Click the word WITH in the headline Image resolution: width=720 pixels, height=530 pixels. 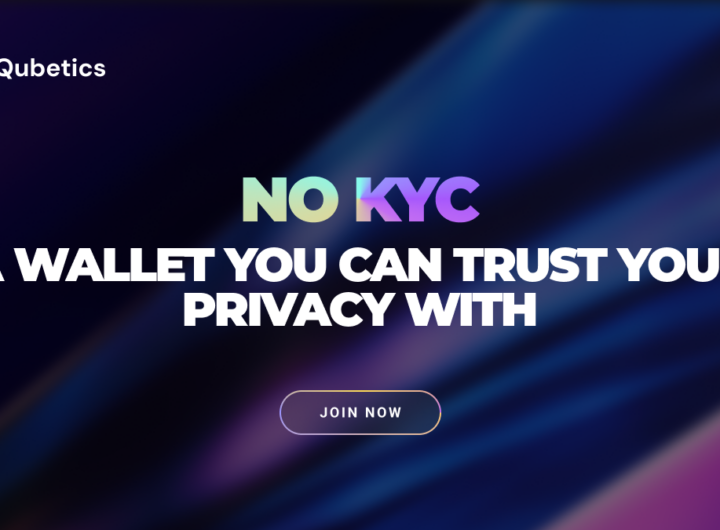(x=472, y=310)
